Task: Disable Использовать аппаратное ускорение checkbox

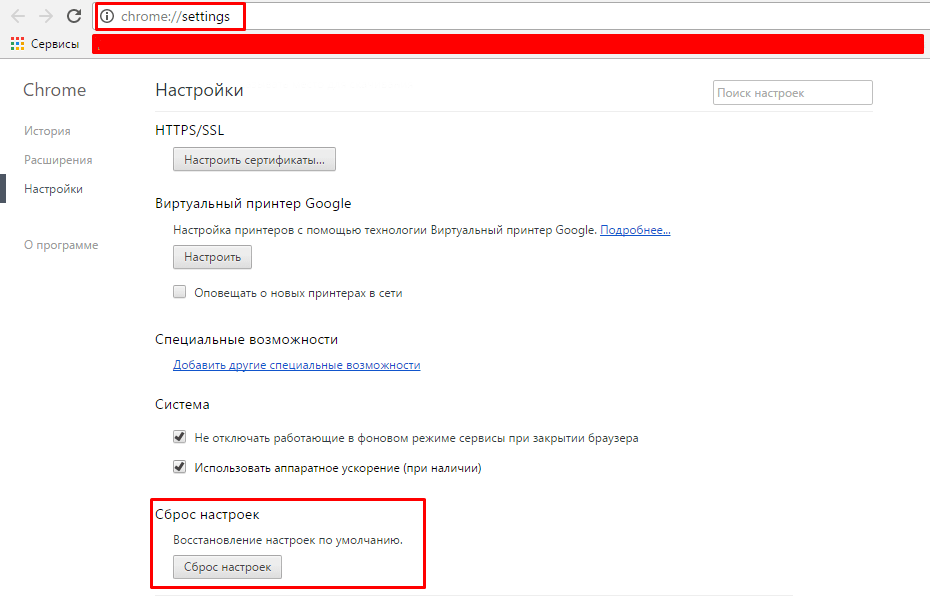Action: [x=180, y=467]
